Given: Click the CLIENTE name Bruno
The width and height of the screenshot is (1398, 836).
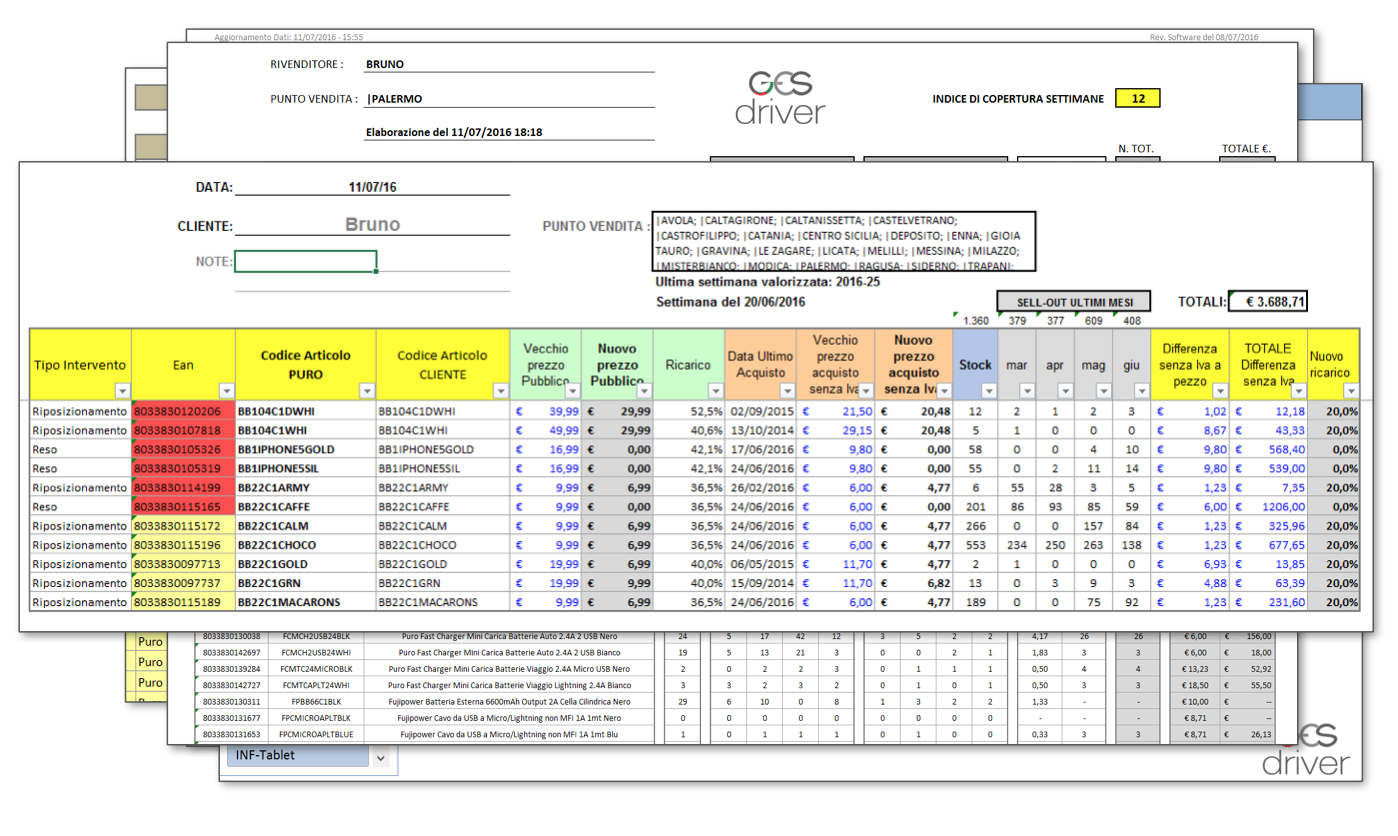Looking at the screenshot, I should coord(372,225).
